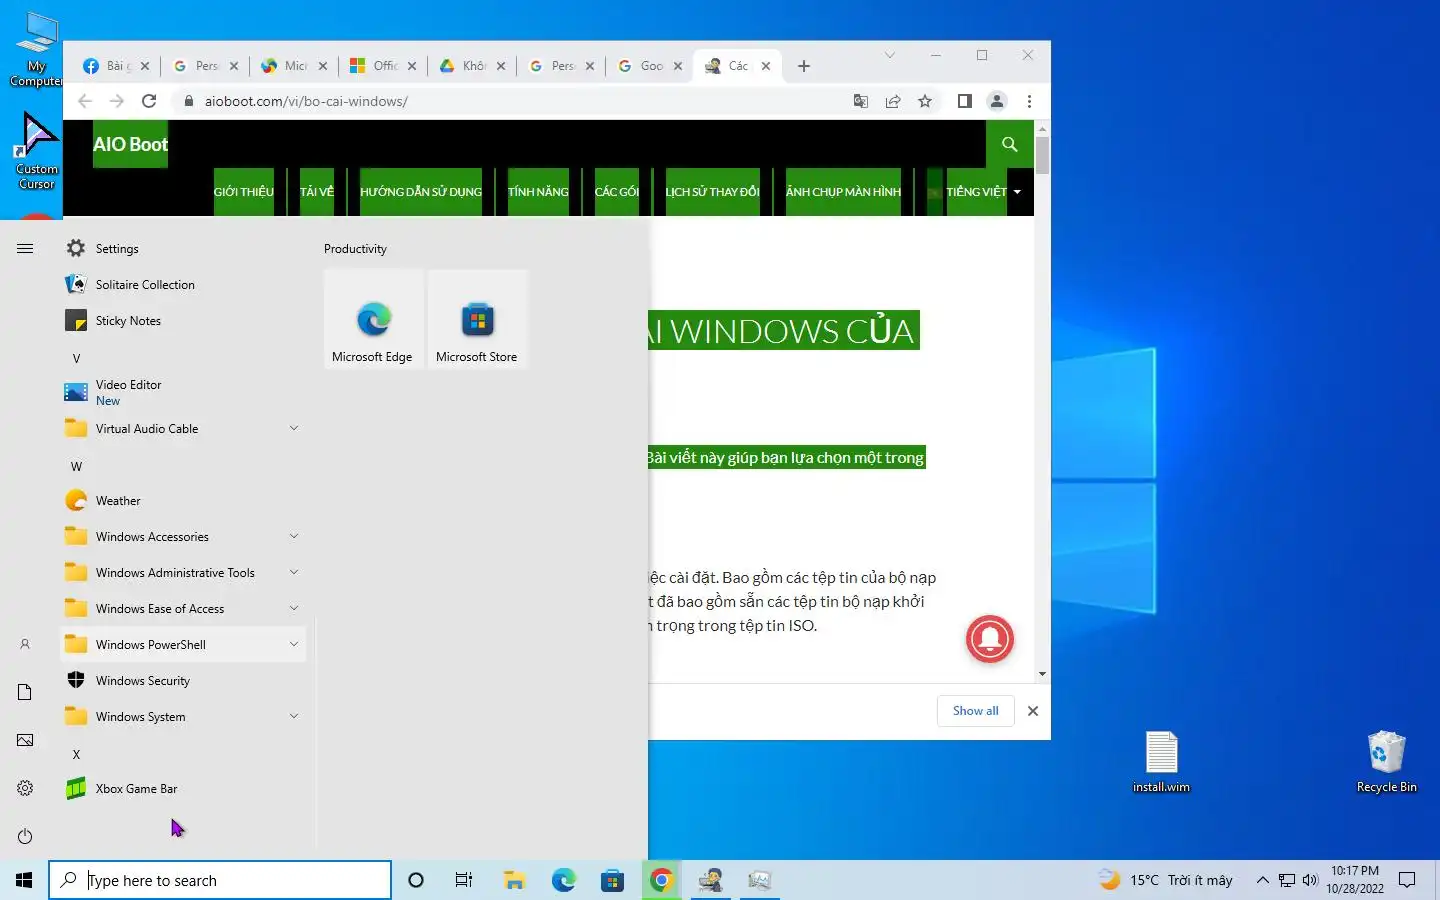1440x900 pixels.
Task: Open the CÁC GÓI menu item
Action: pyautogui.click(x=616, y=192)
